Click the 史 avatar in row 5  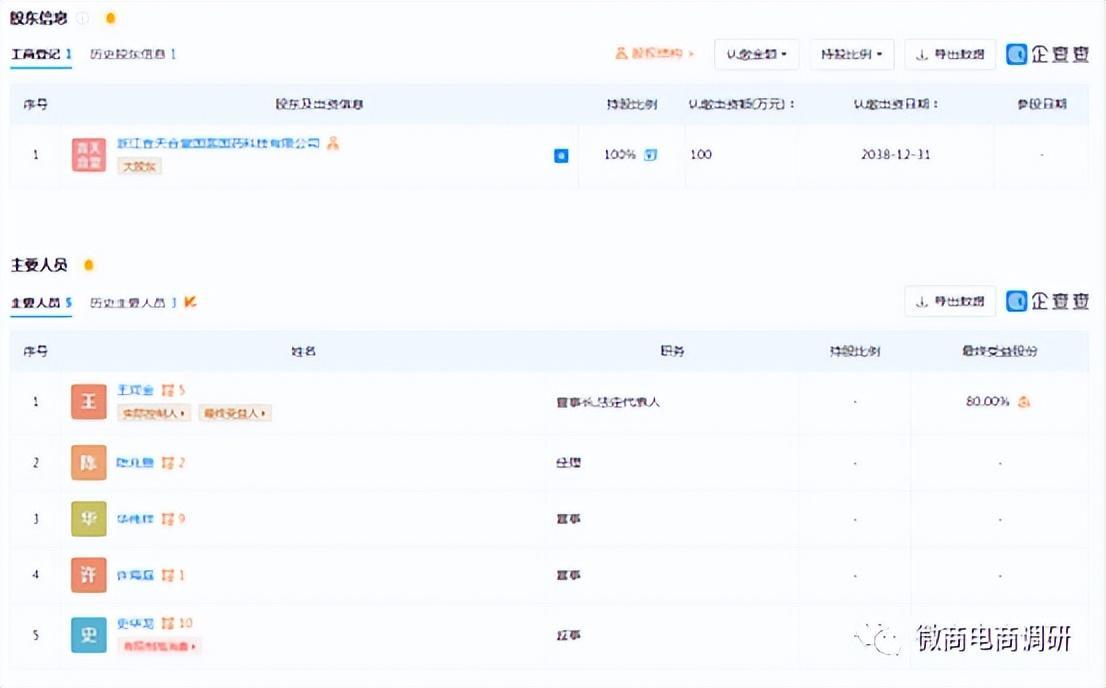pyautogui.click(x=89, y=635)
